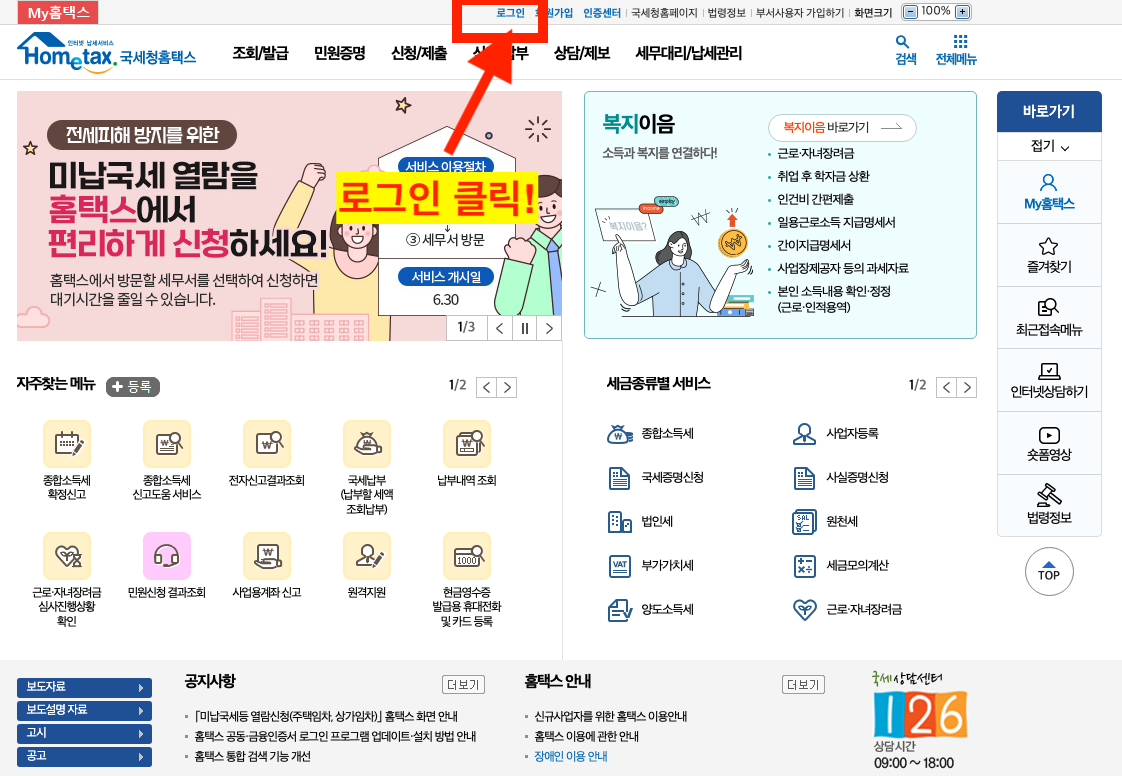
Task: Open 장애인 이용 안내 link
Action: [x=571, y=757]
